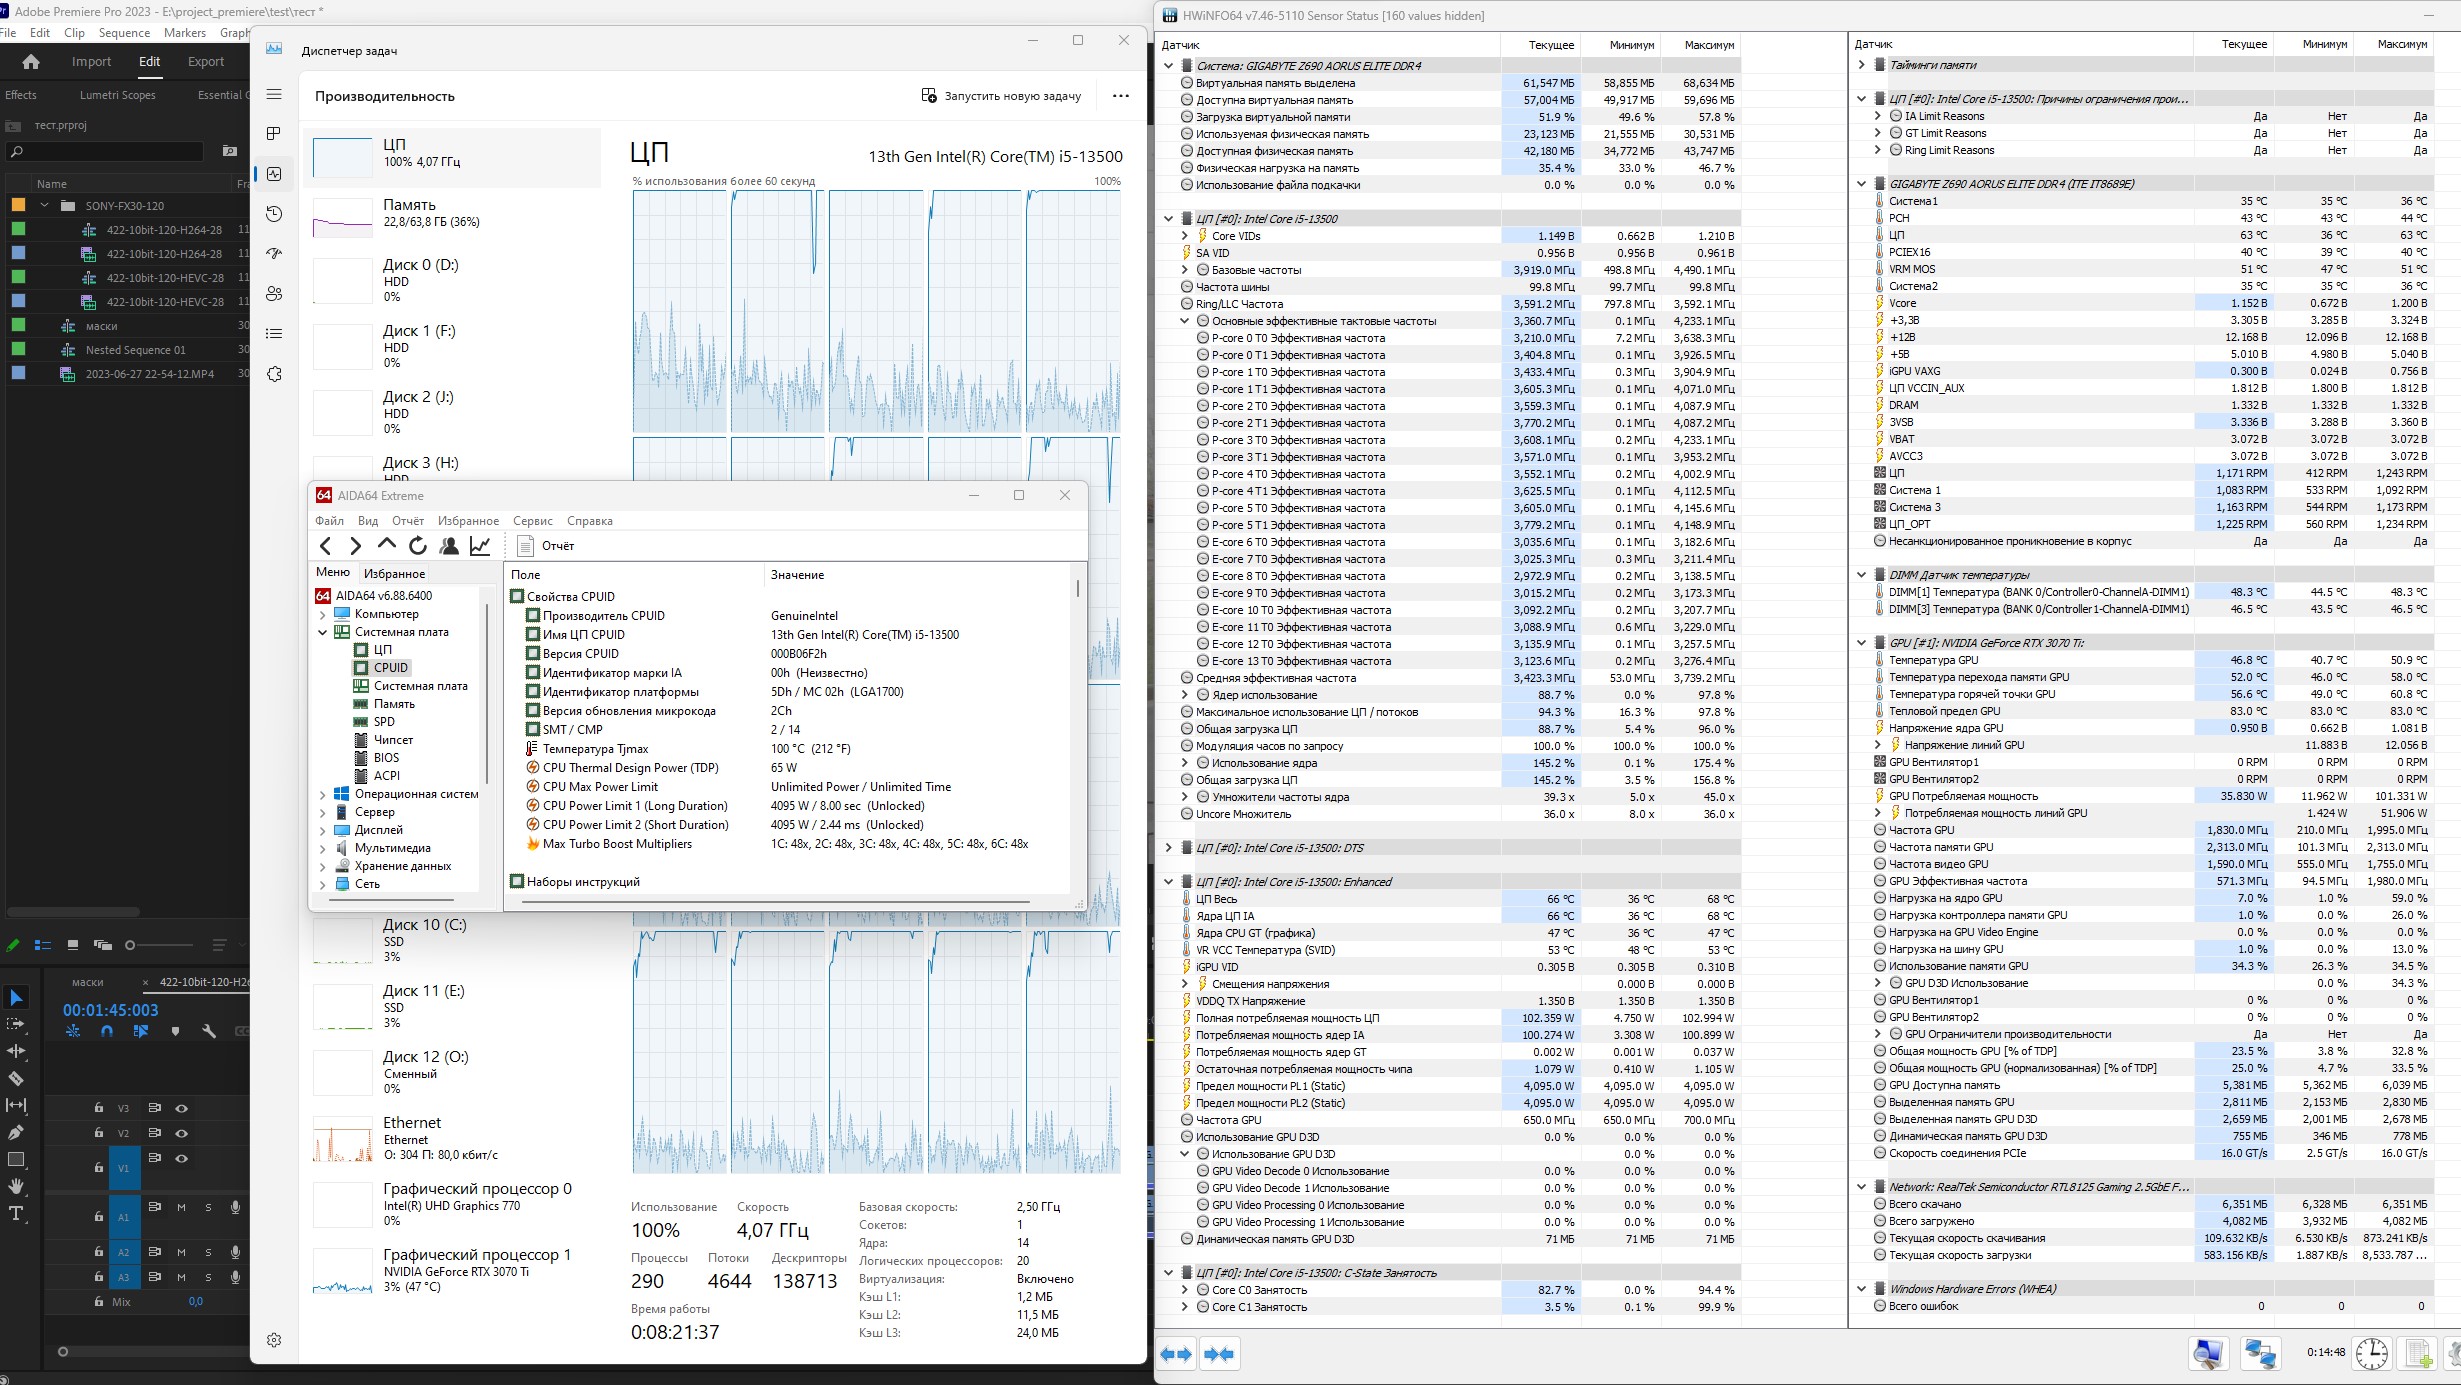Image resolution: width=2461 pixels, height=1385 pixels.
Task: Expand the Сервер node in AIDA64 tree
Action: (322, 813)
